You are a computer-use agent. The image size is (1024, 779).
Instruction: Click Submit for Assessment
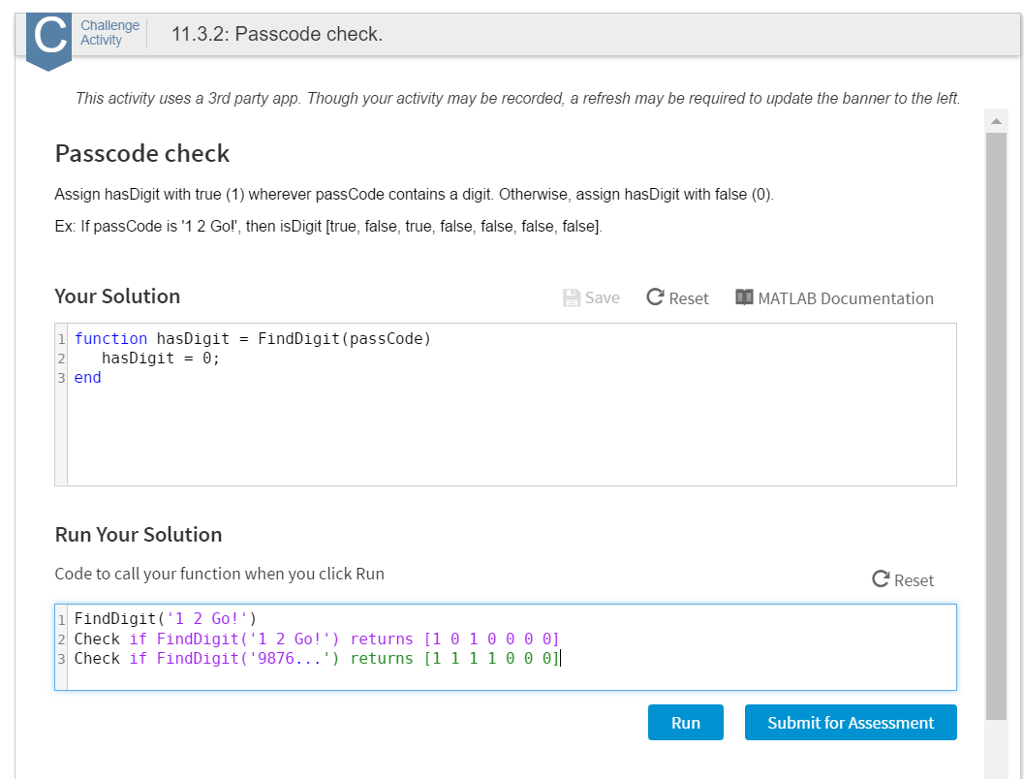click(850, 721)
